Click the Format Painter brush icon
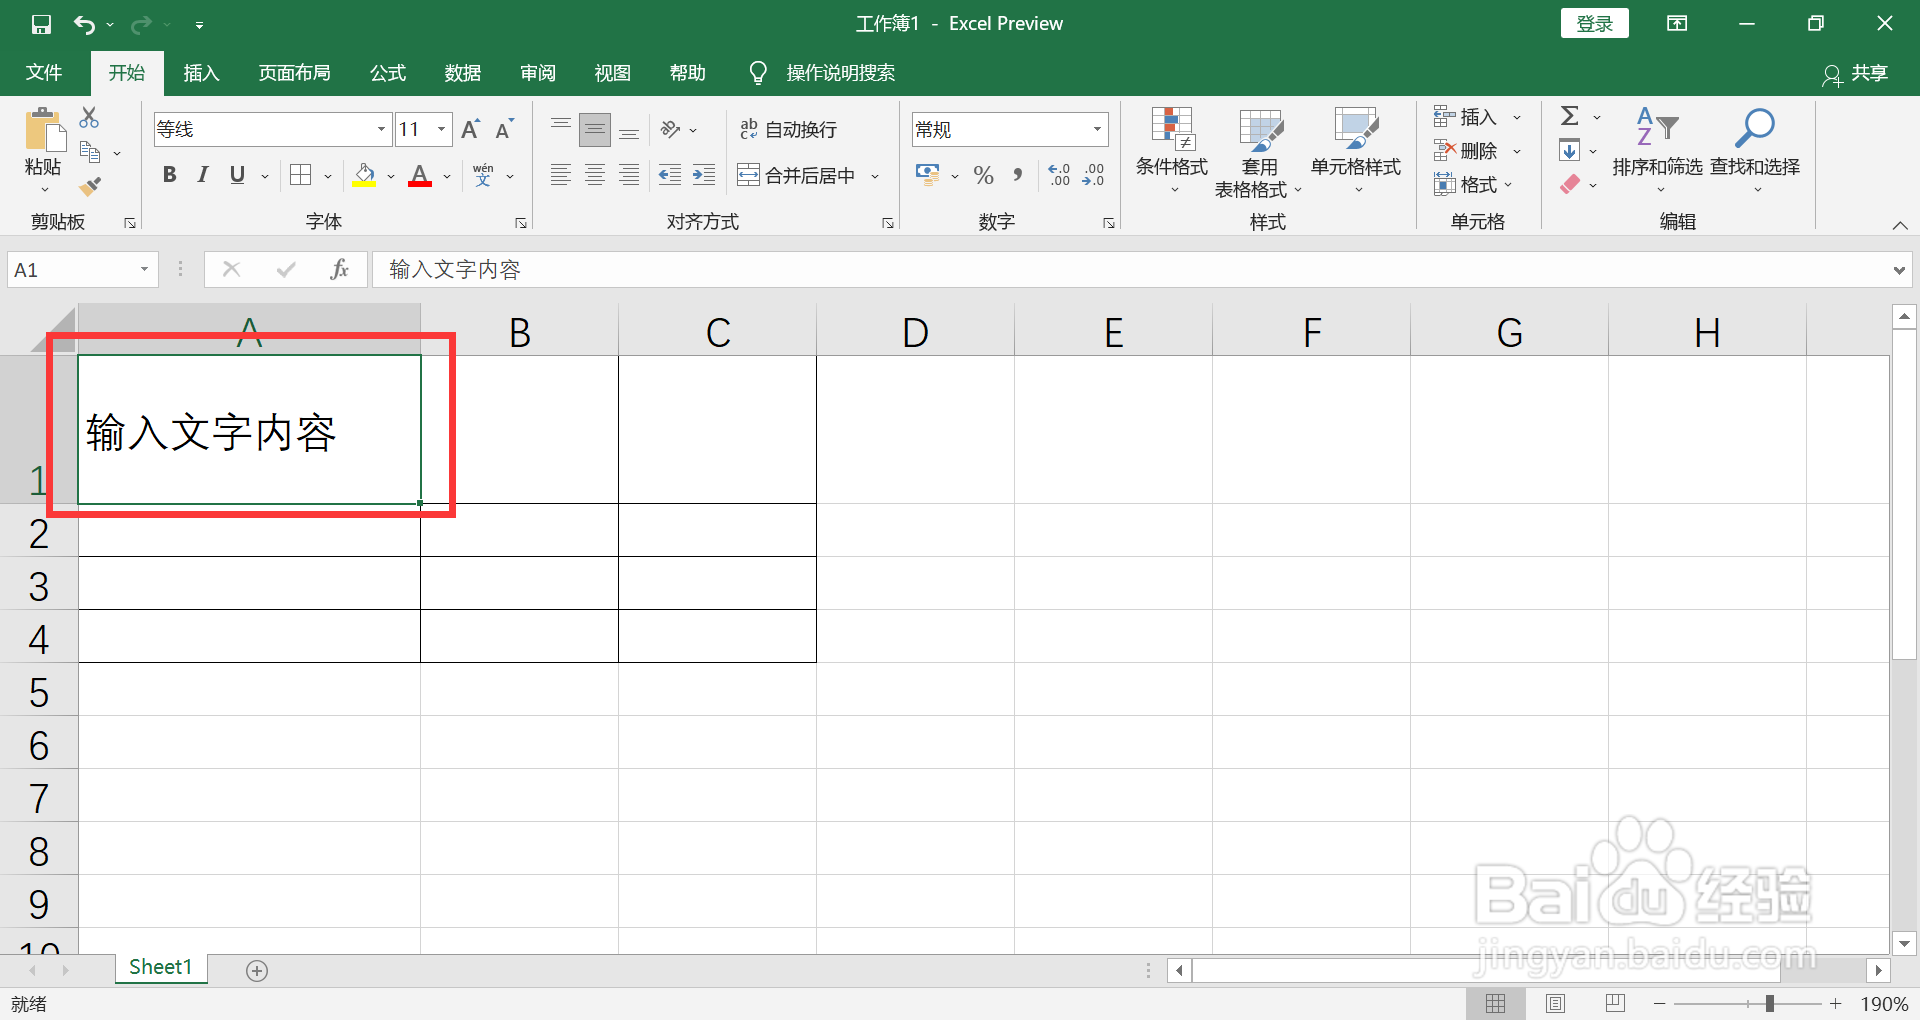Screen dimensions: 1920x1020 pos(90,186)
